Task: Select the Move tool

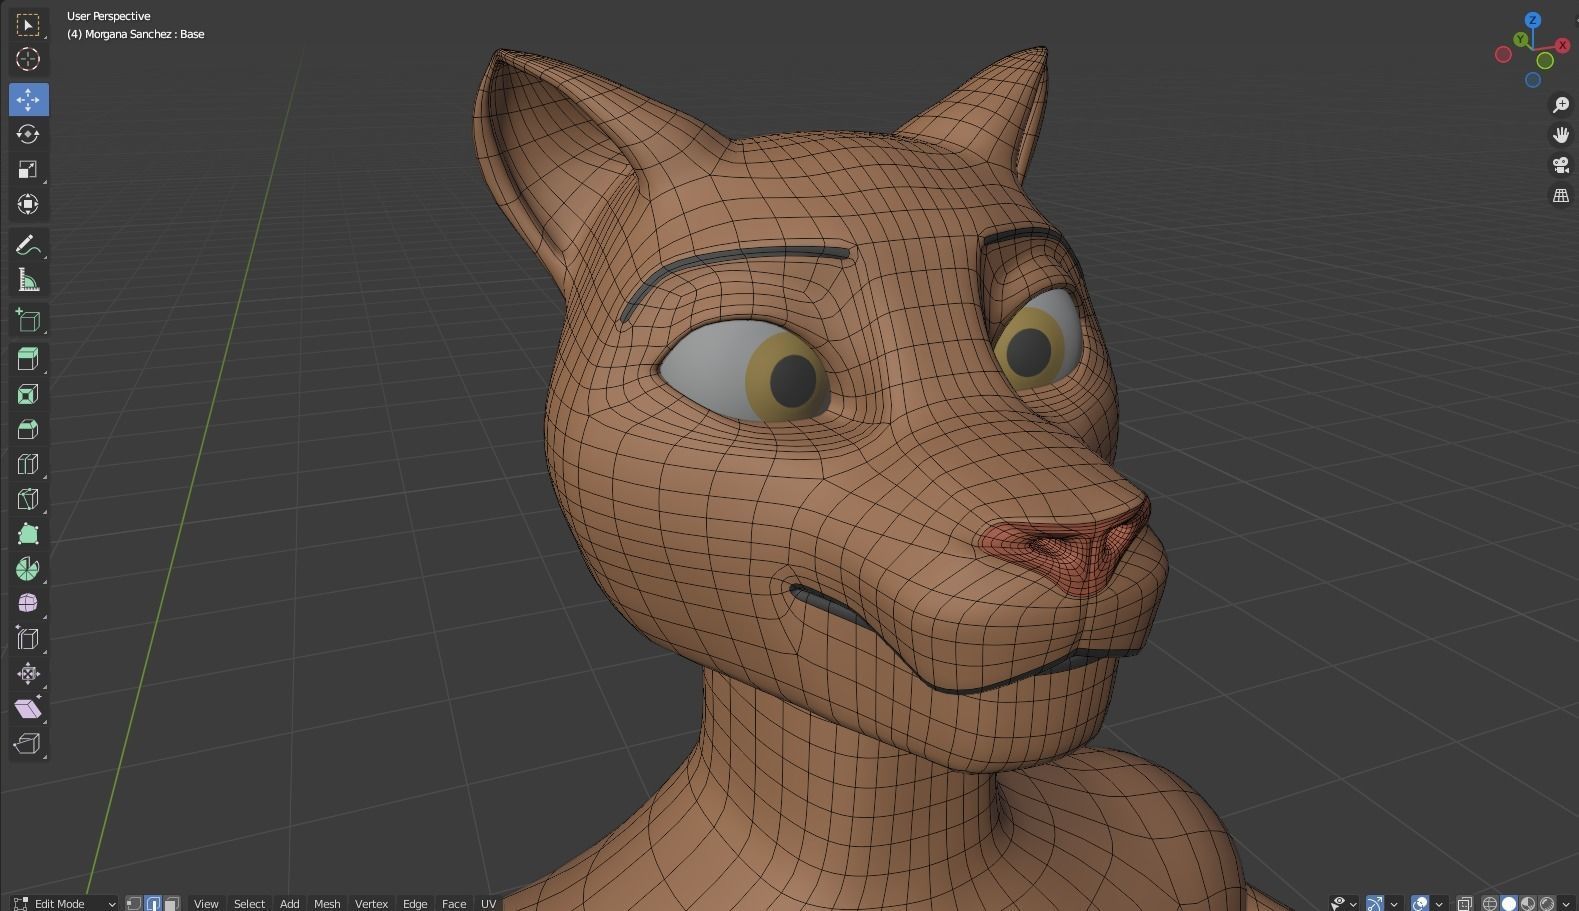Action: 28,99
